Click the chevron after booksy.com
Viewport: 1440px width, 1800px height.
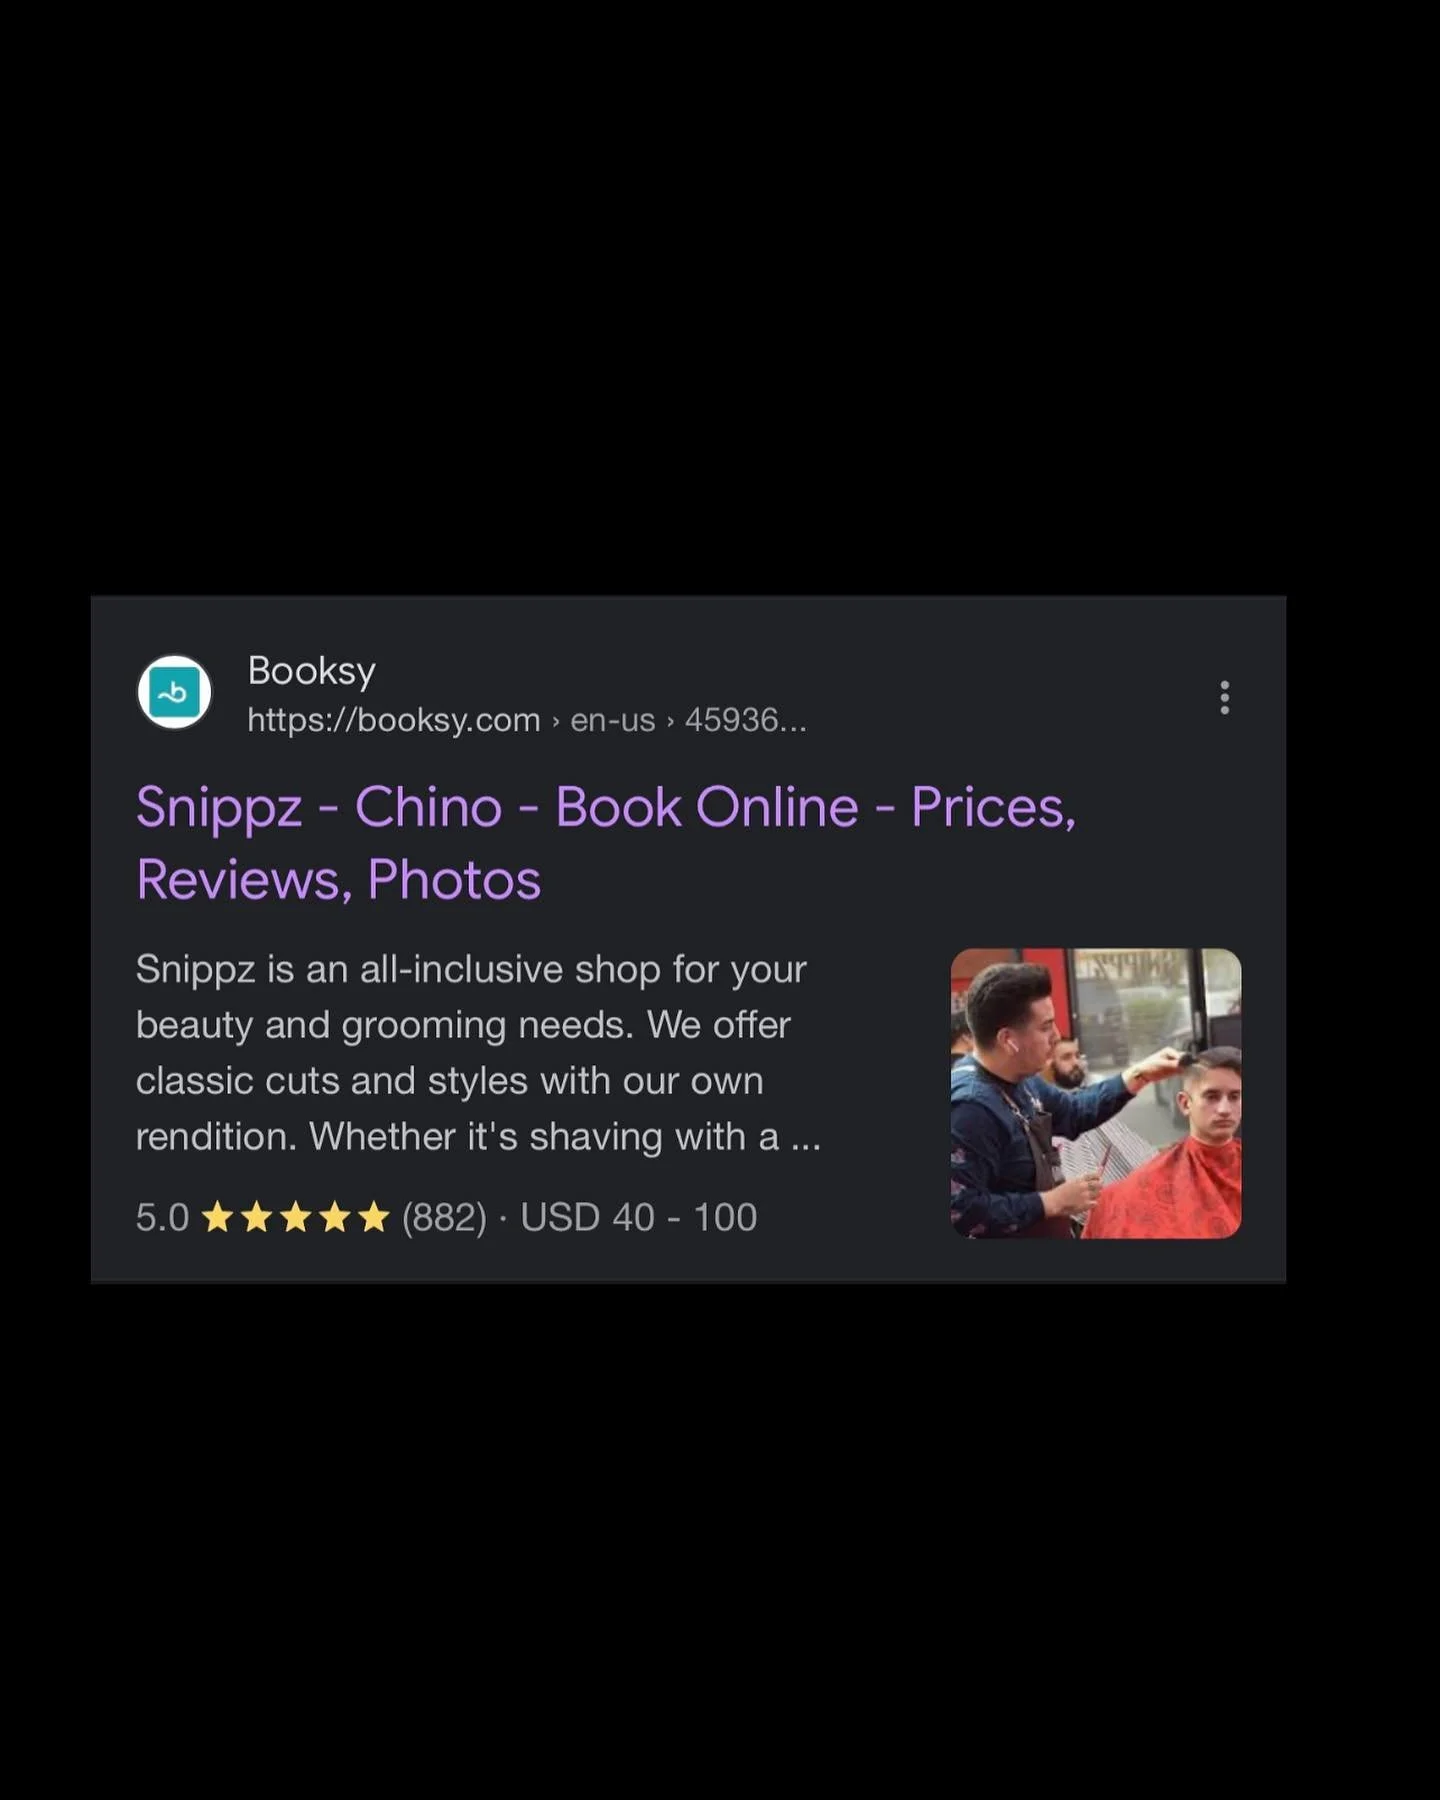(x=556, y=721)
